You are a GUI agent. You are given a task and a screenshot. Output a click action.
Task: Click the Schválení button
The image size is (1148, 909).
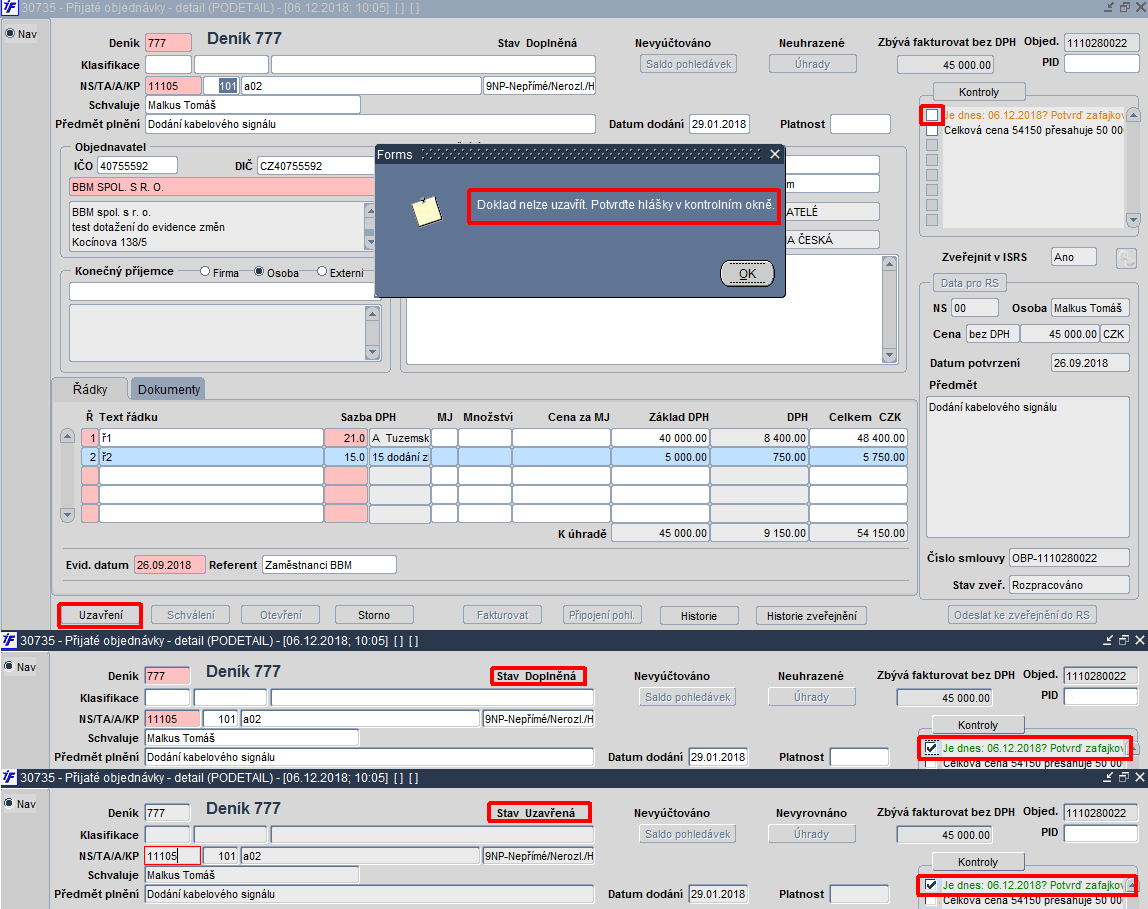point(190,615)
